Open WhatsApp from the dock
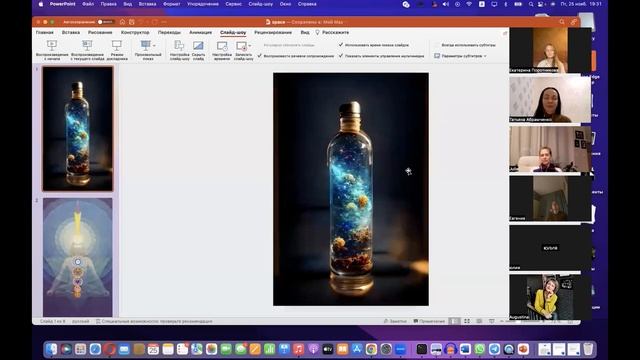640x360 pixels. (480, 349)
